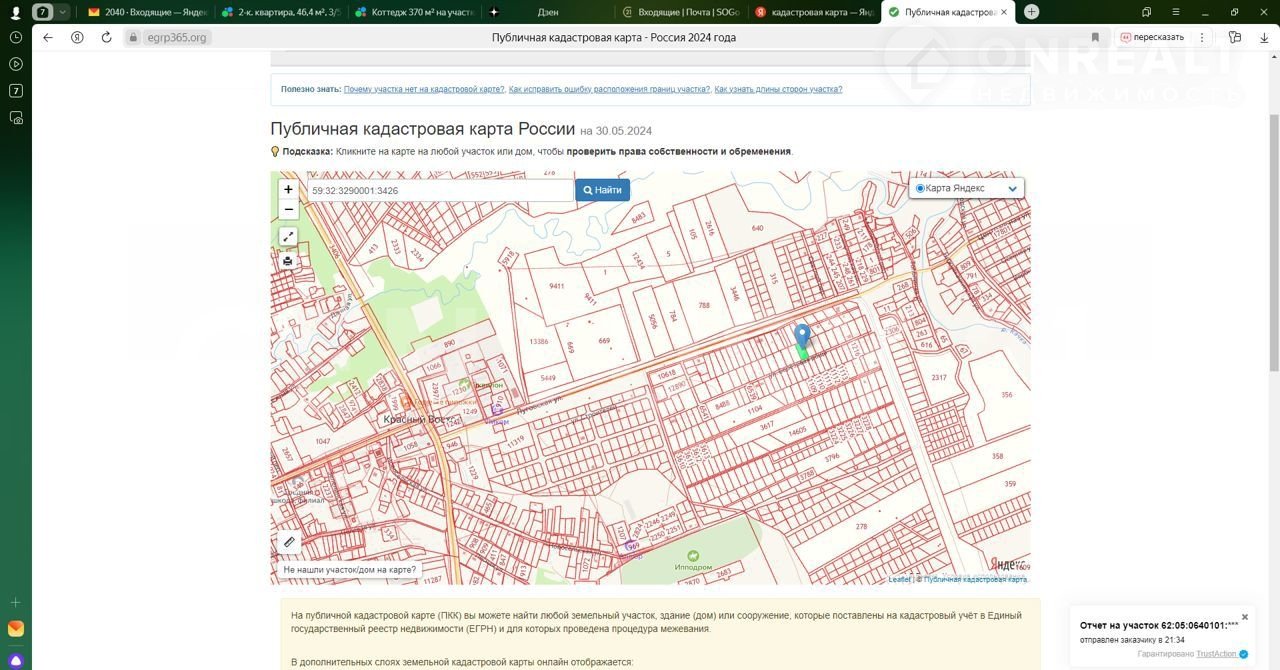The image size is (1280, 670).
Task: Open the browser three-dot page menu
Action: [1201, 37]
